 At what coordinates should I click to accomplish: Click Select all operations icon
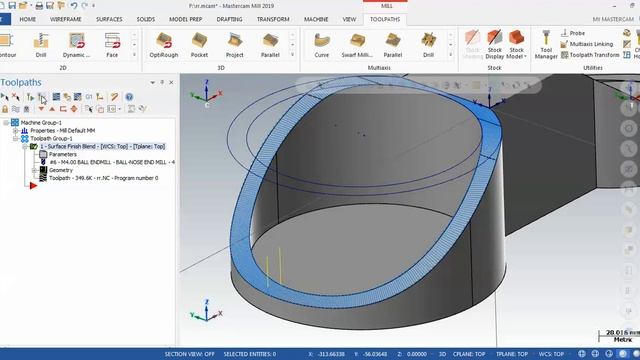(4, 97)
